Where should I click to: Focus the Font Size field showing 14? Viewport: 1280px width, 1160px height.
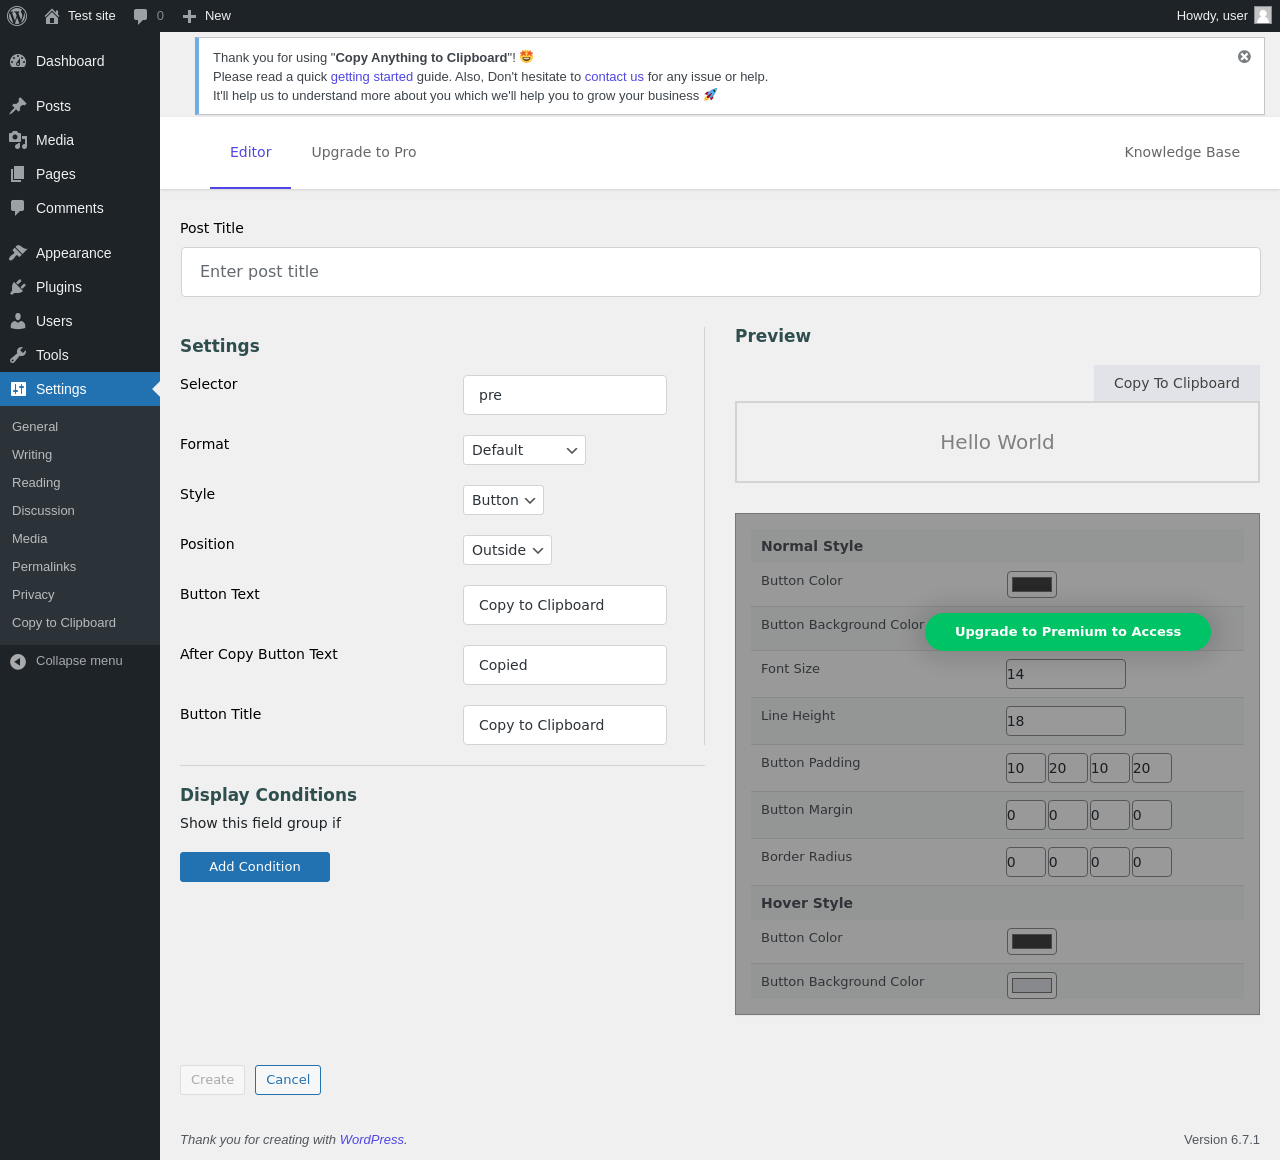tap(1066, 674)
